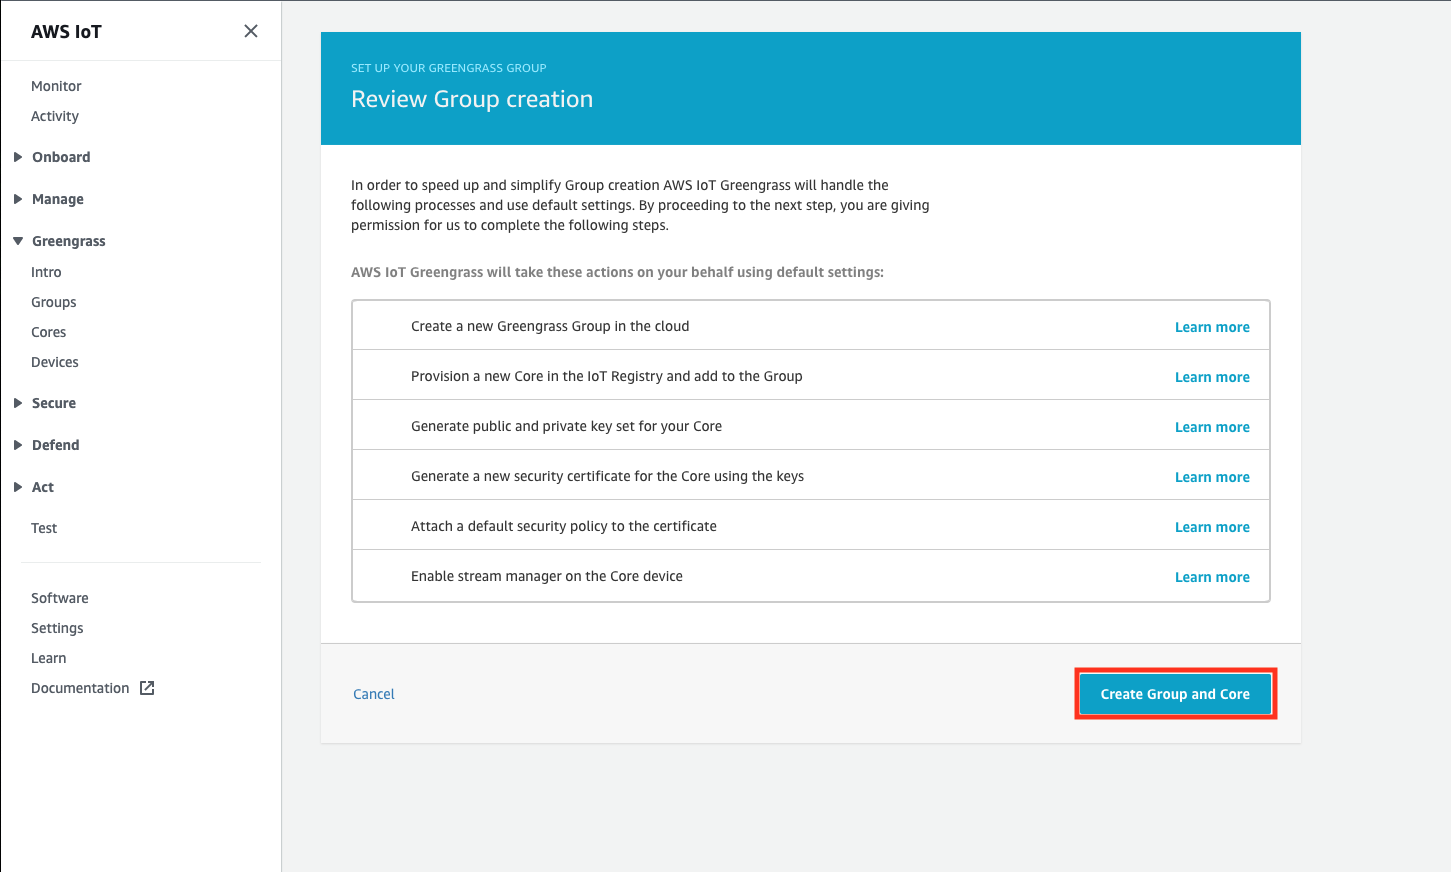This screenshot has height=872, width=1451.
Task: Expand the Act section triangle
Action: click(18, 487)
